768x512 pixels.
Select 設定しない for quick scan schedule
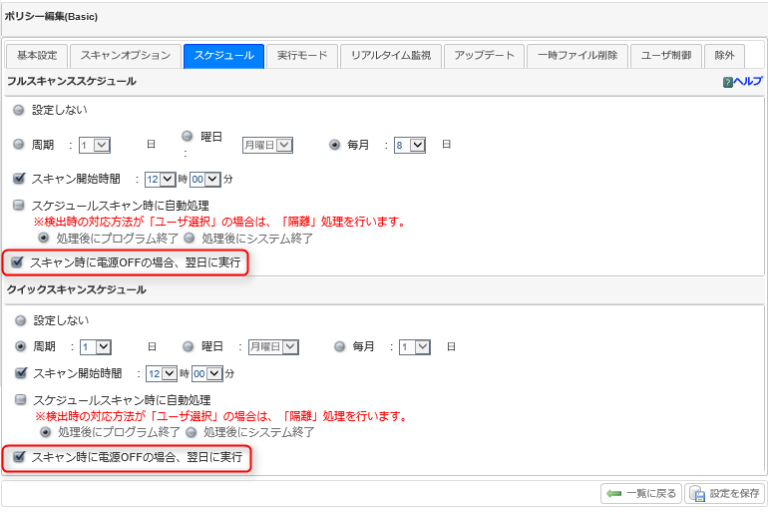(21, 321)
